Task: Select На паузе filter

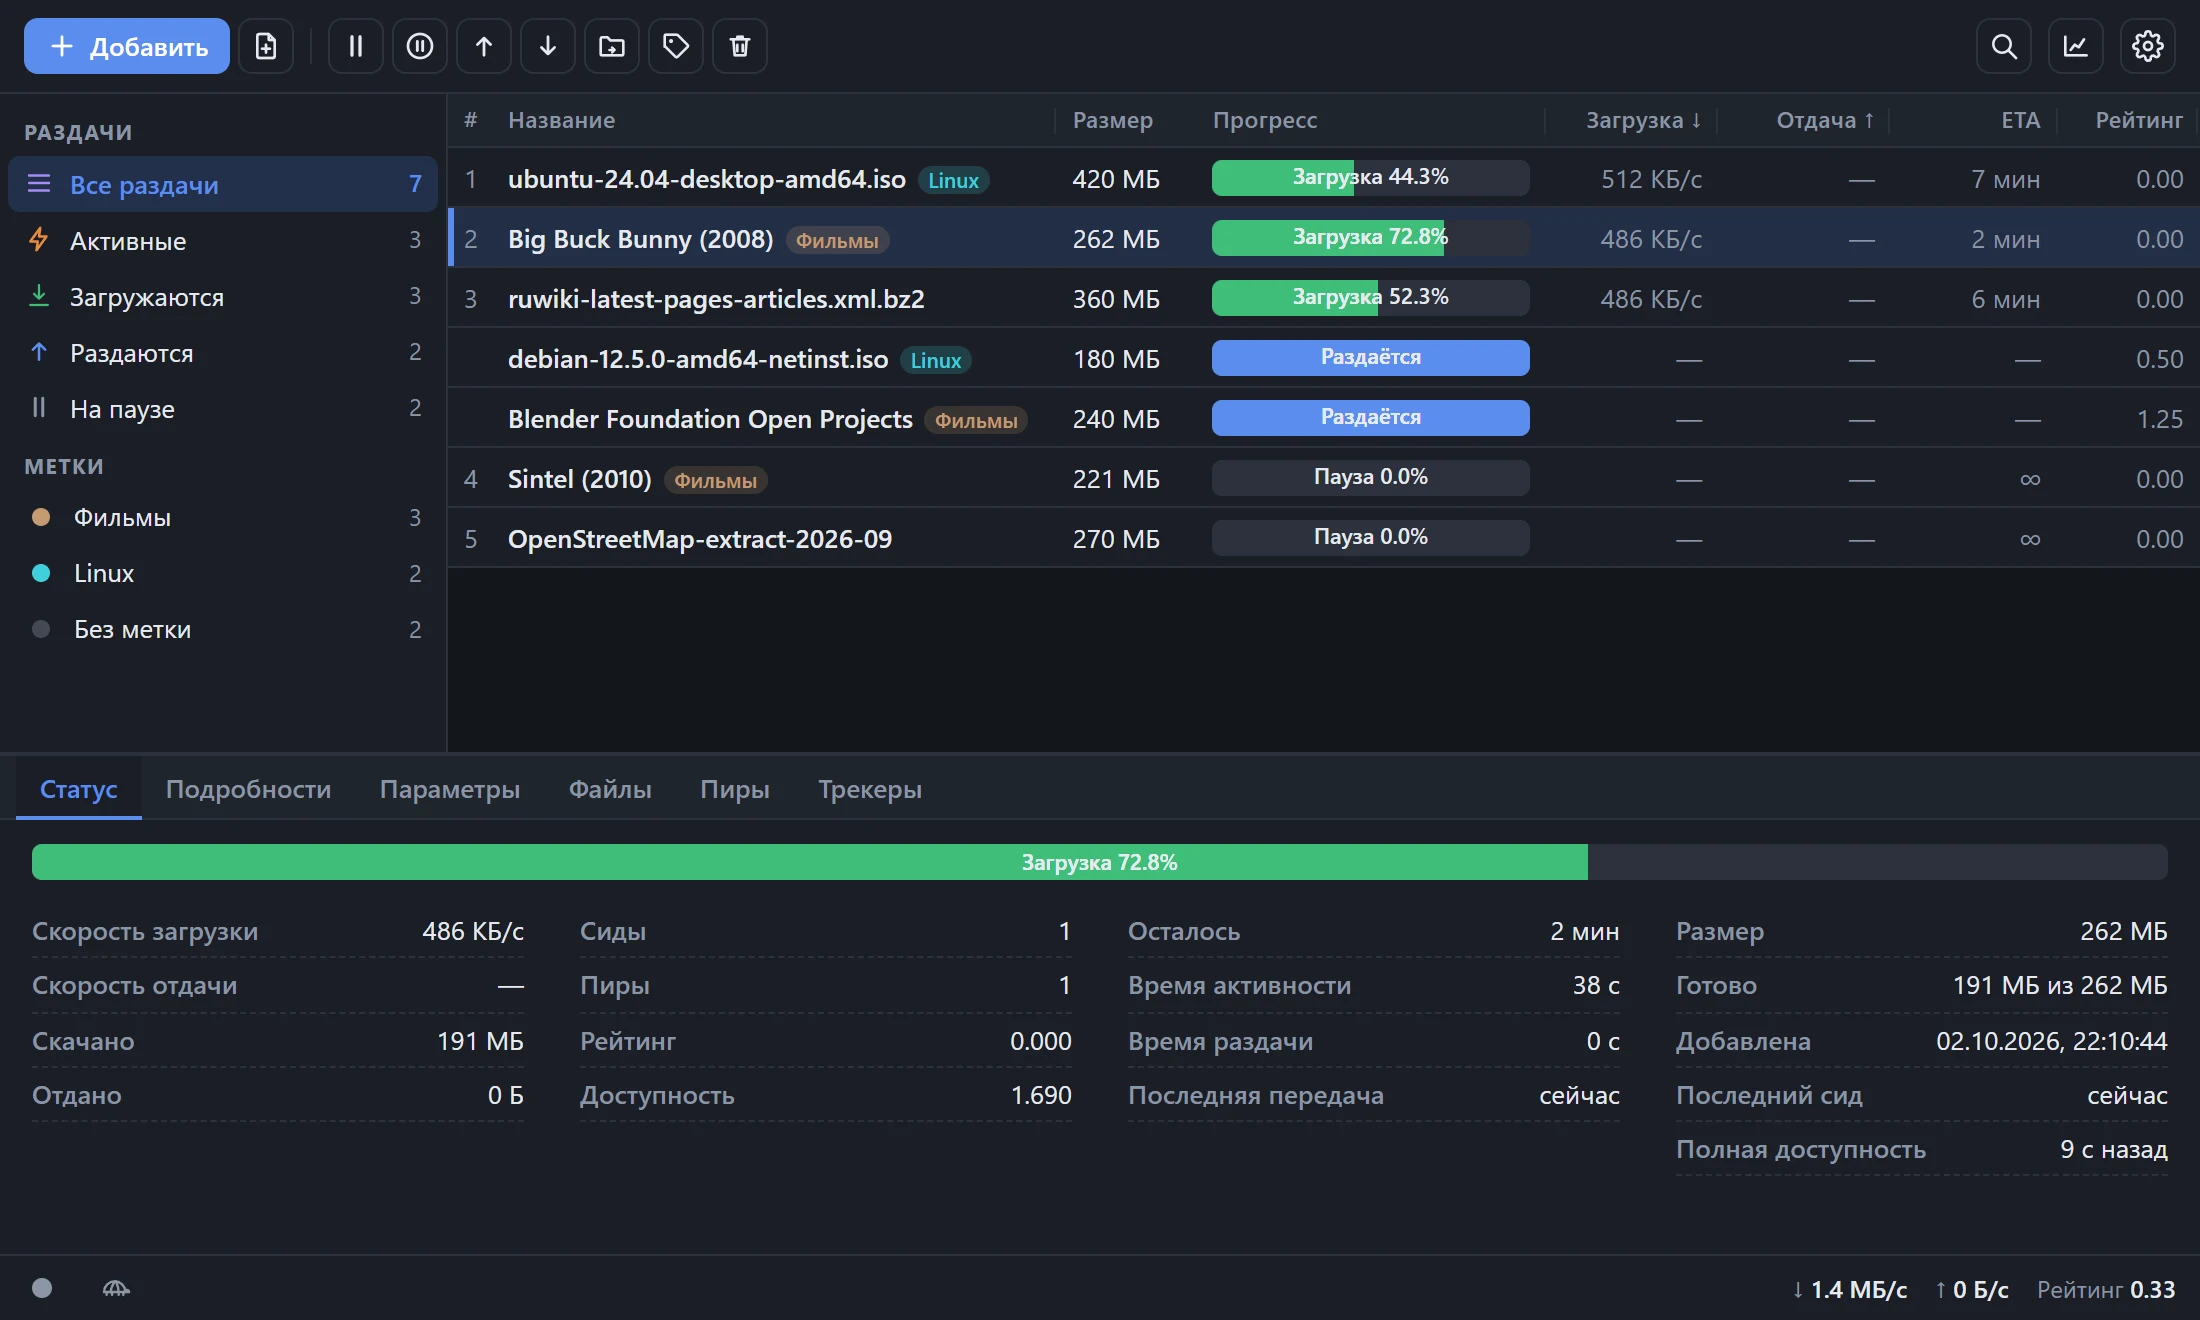Action: (223, 408)
